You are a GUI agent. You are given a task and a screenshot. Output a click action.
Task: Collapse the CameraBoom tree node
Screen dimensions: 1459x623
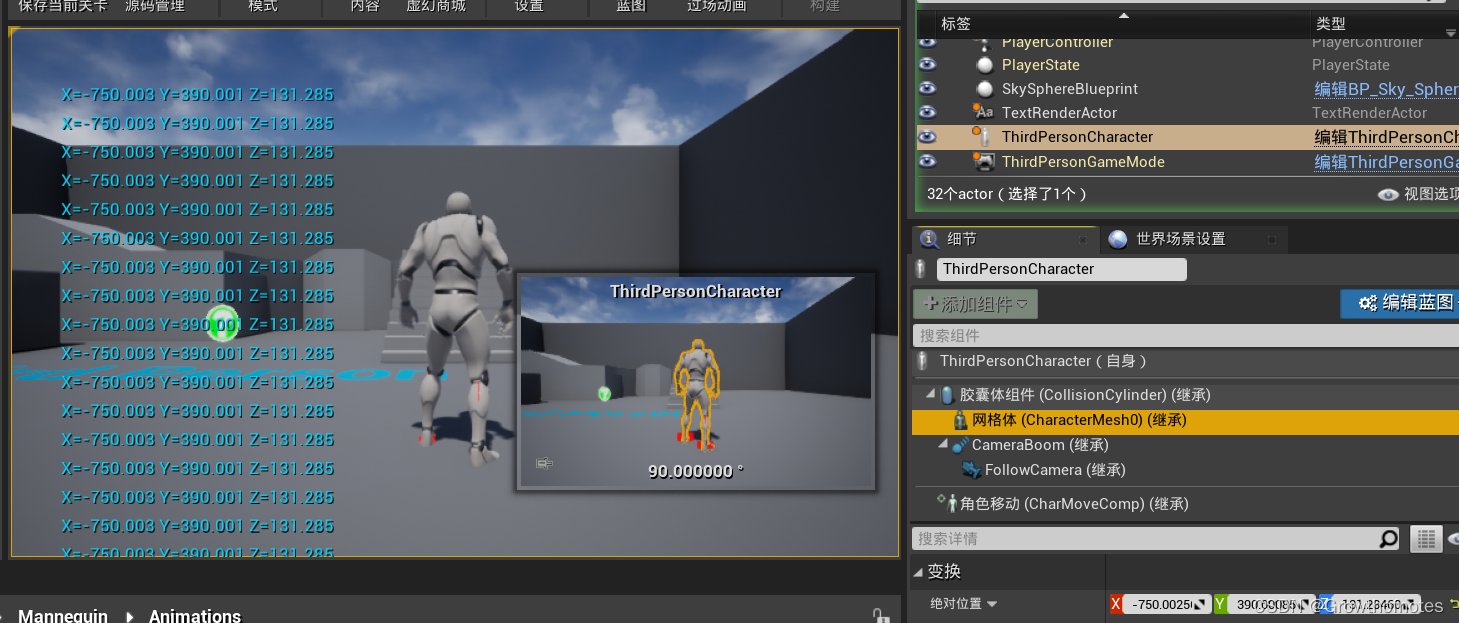pyautogui.click(x=944, y=445)
